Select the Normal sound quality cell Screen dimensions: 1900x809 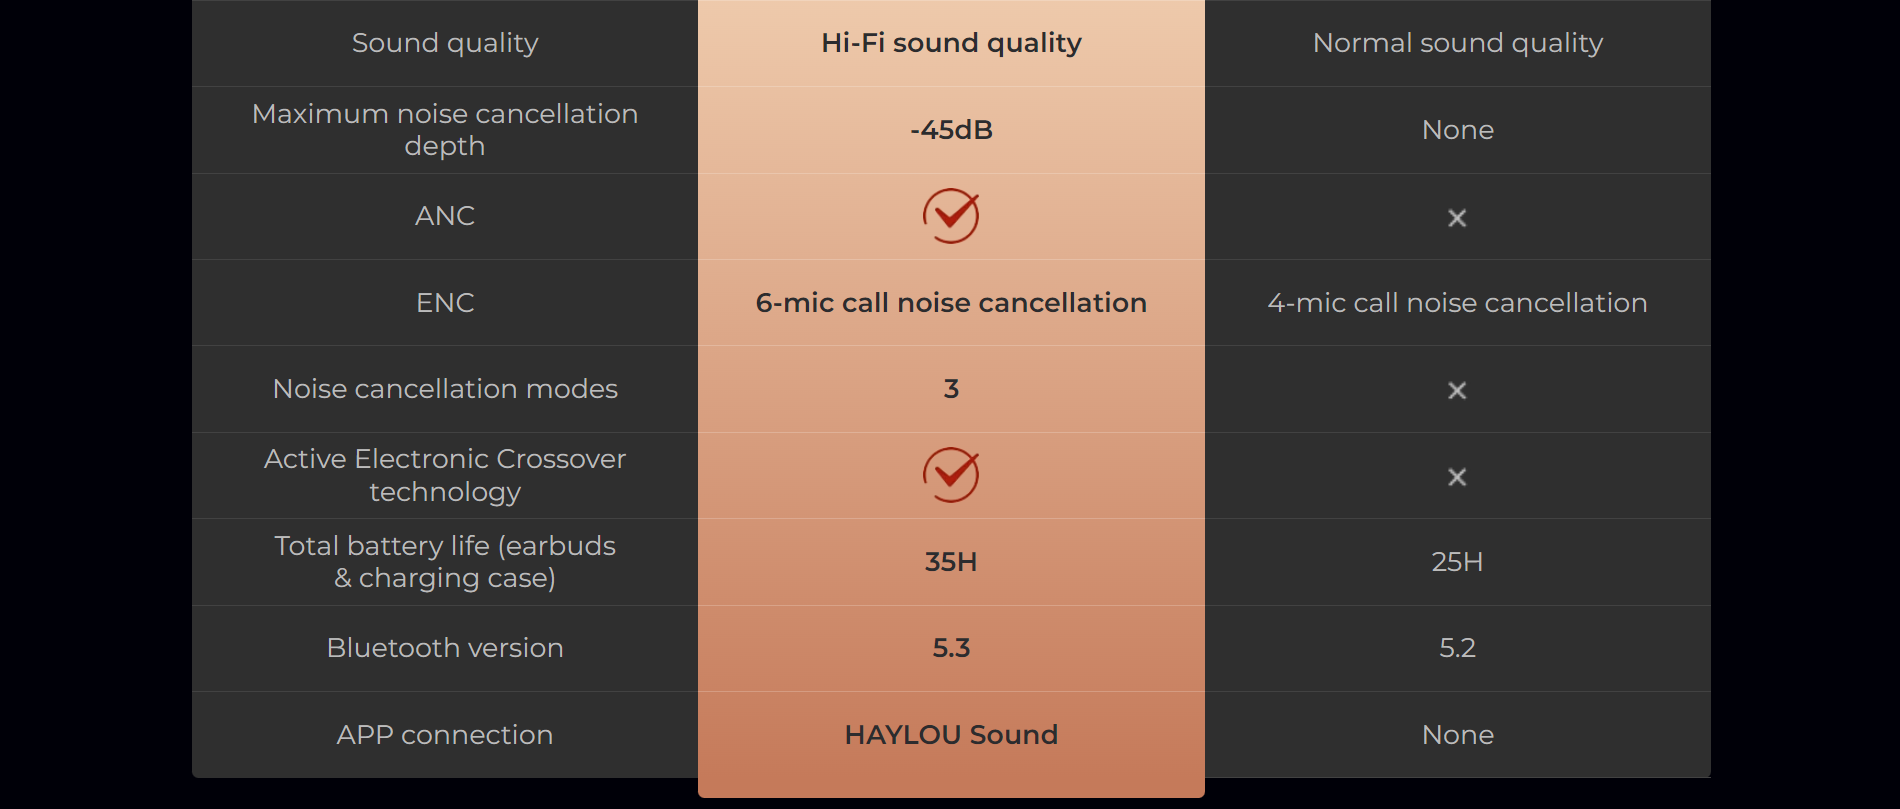(x=1457, y=43)
